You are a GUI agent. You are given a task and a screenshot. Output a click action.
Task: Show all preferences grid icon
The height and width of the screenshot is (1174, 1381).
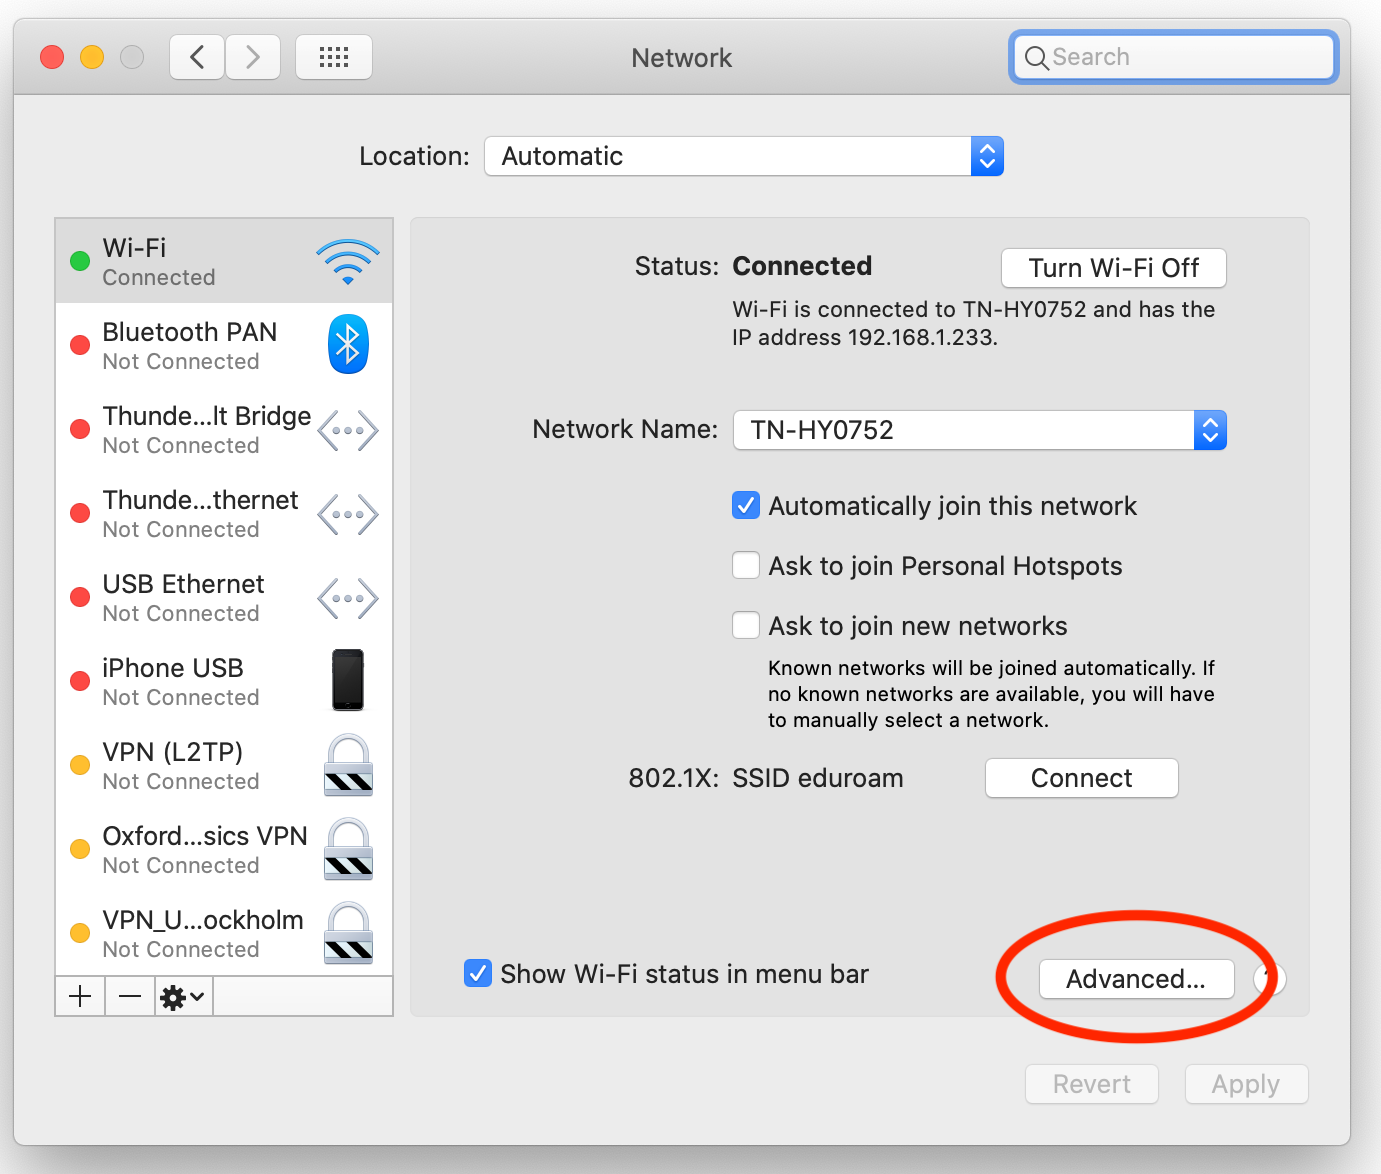(334, 57)
